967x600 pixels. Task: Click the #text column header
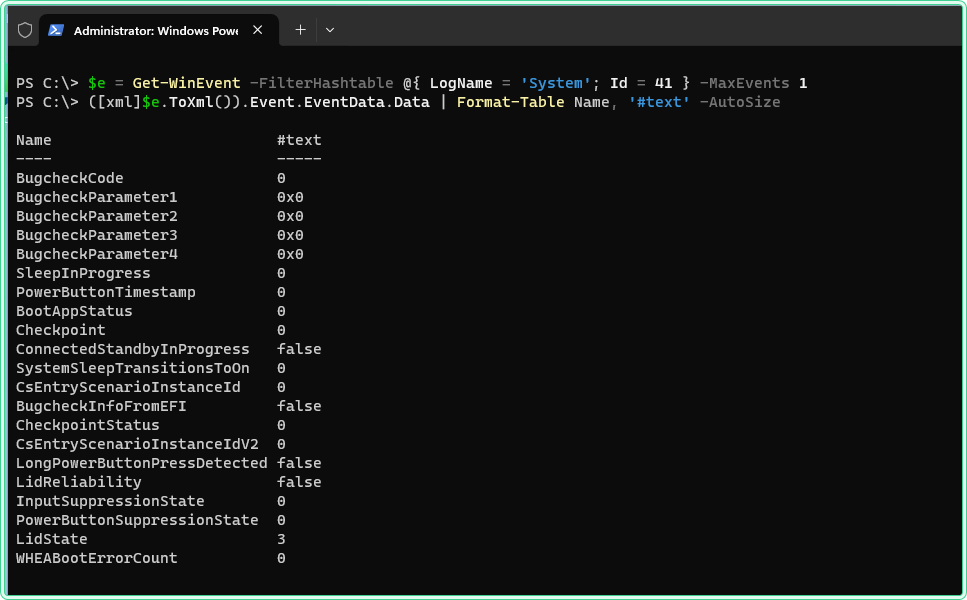(x=299, y=140)
